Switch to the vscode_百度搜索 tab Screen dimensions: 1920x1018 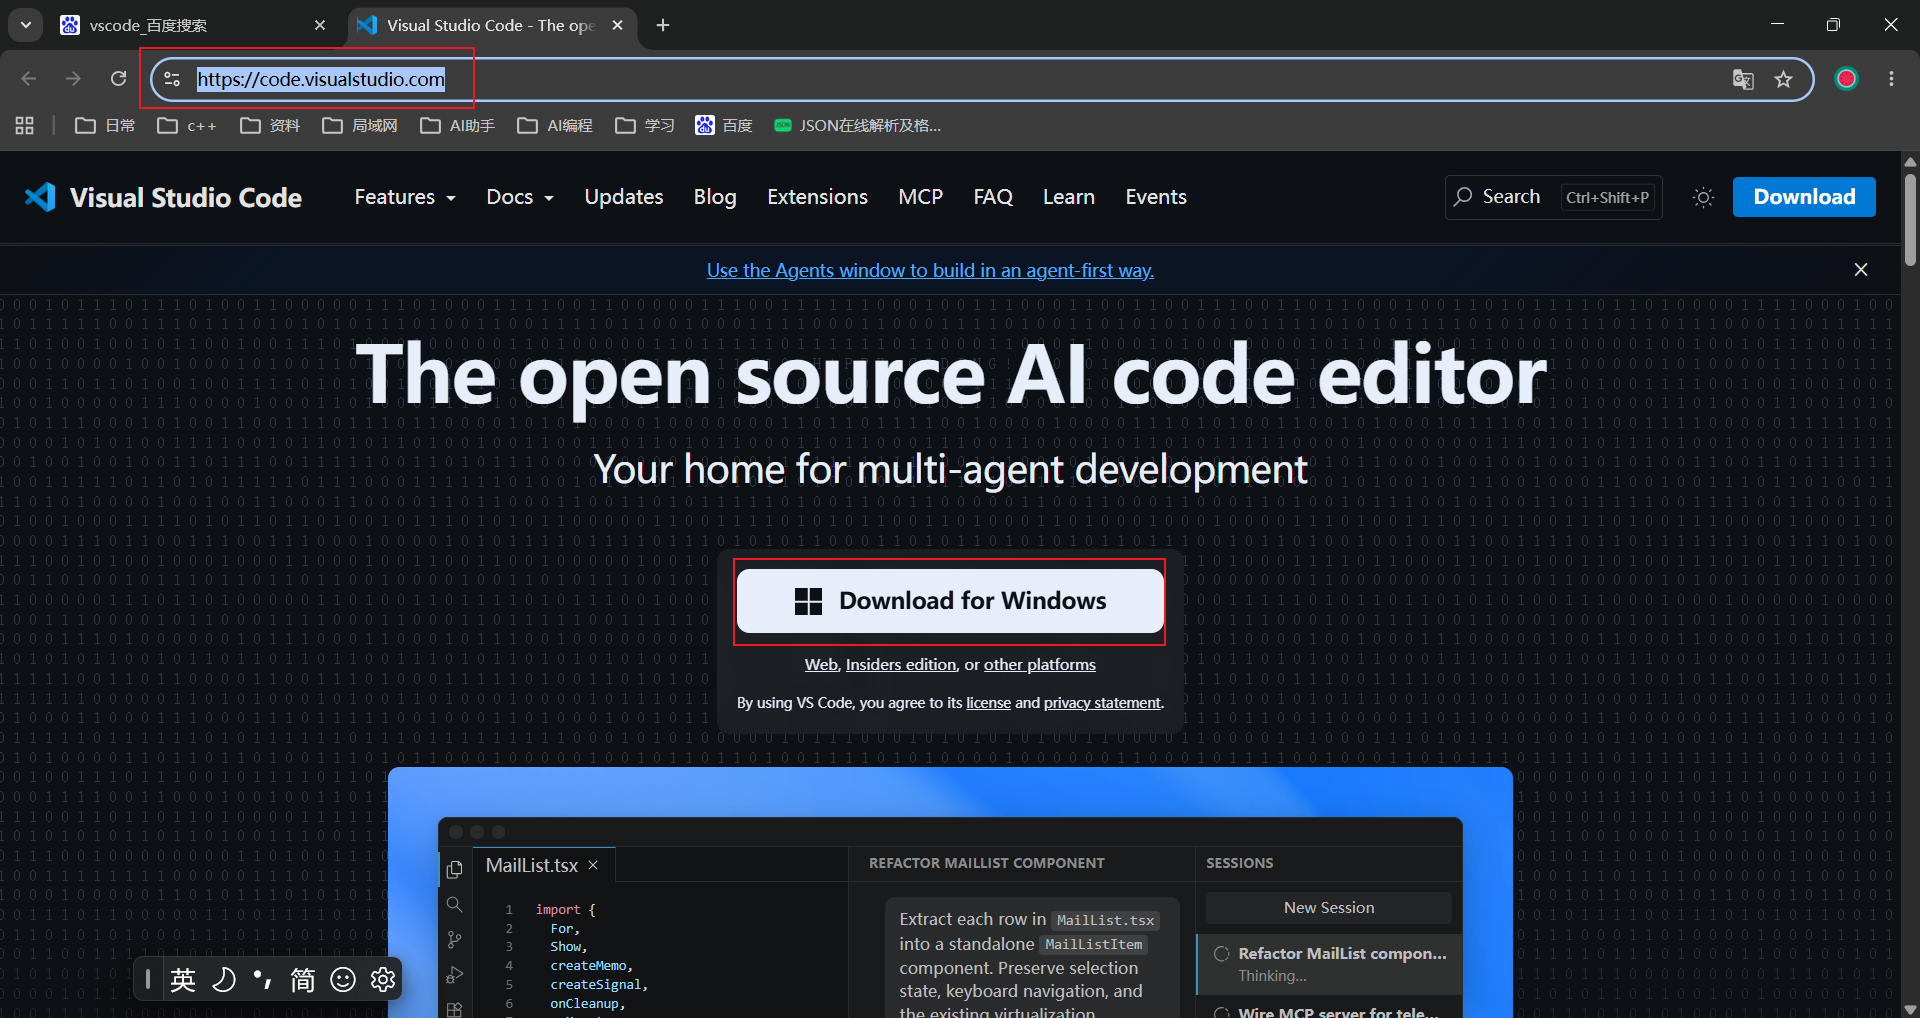(193, 25)
